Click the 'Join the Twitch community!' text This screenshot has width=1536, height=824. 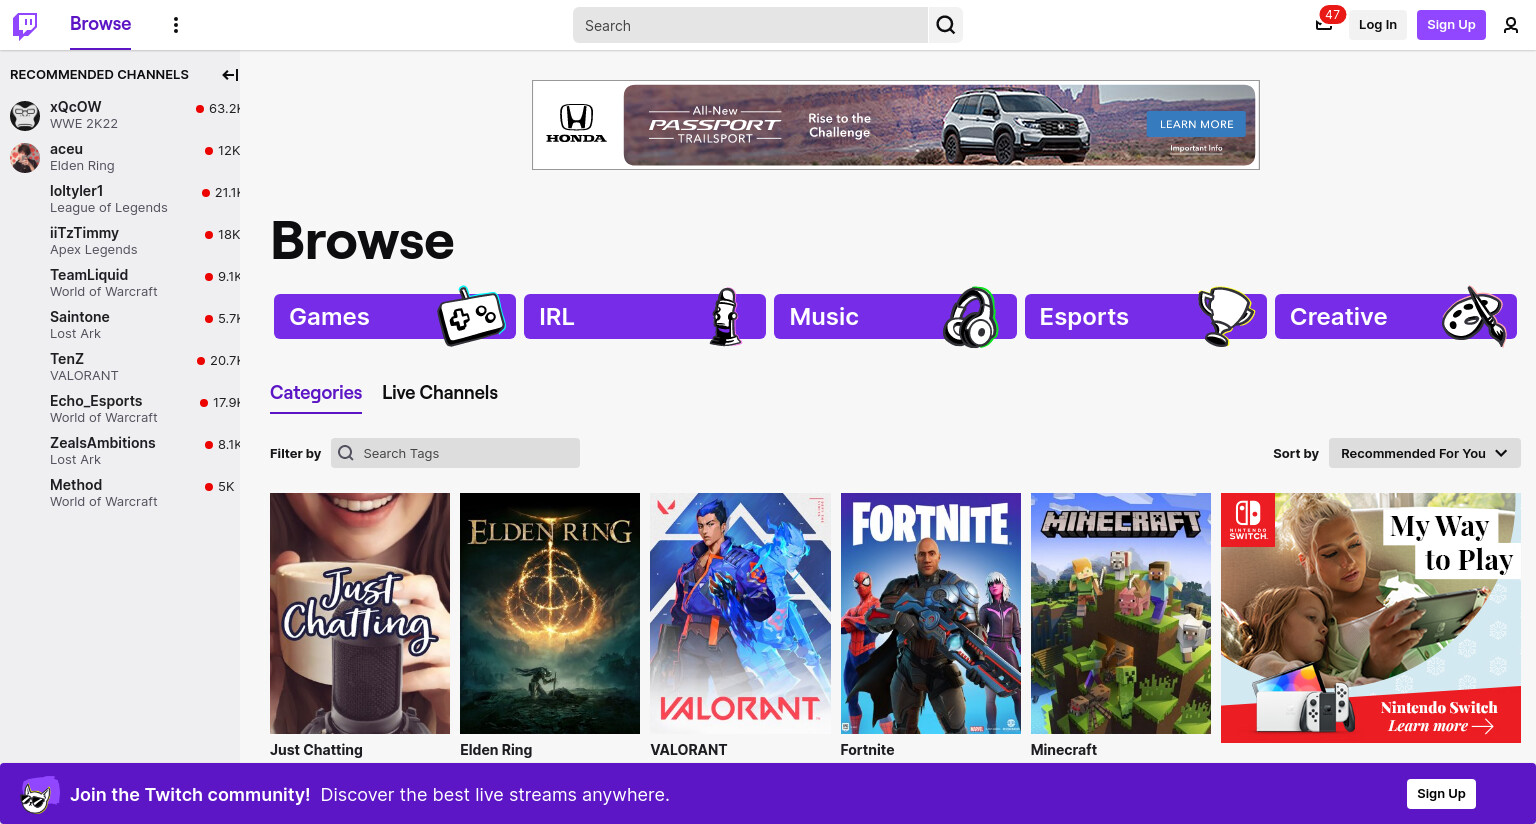190,795
